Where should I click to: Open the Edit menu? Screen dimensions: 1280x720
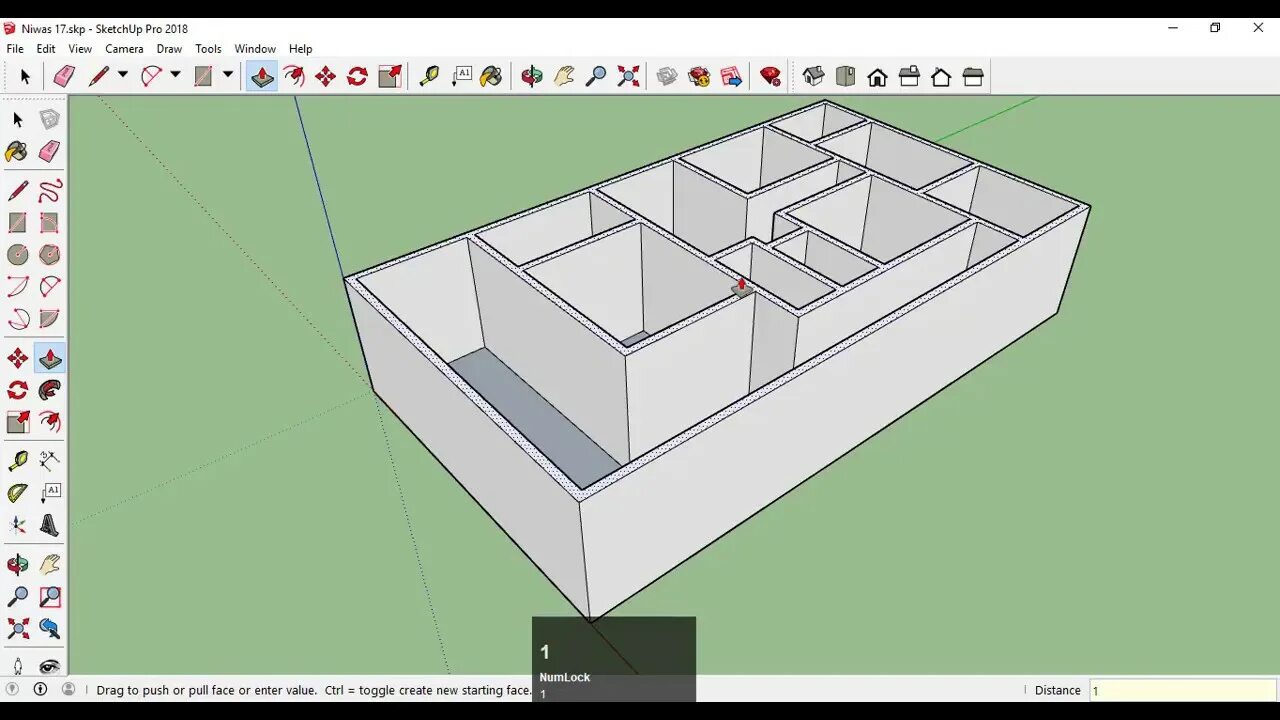pos(46,48)
